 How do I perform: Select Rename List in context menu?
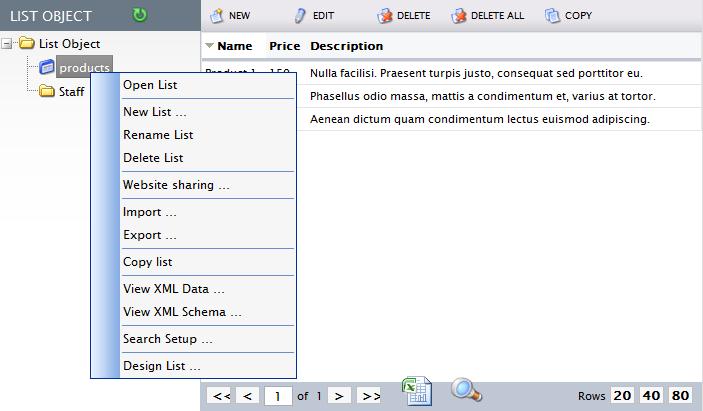[x=158, y=135]
